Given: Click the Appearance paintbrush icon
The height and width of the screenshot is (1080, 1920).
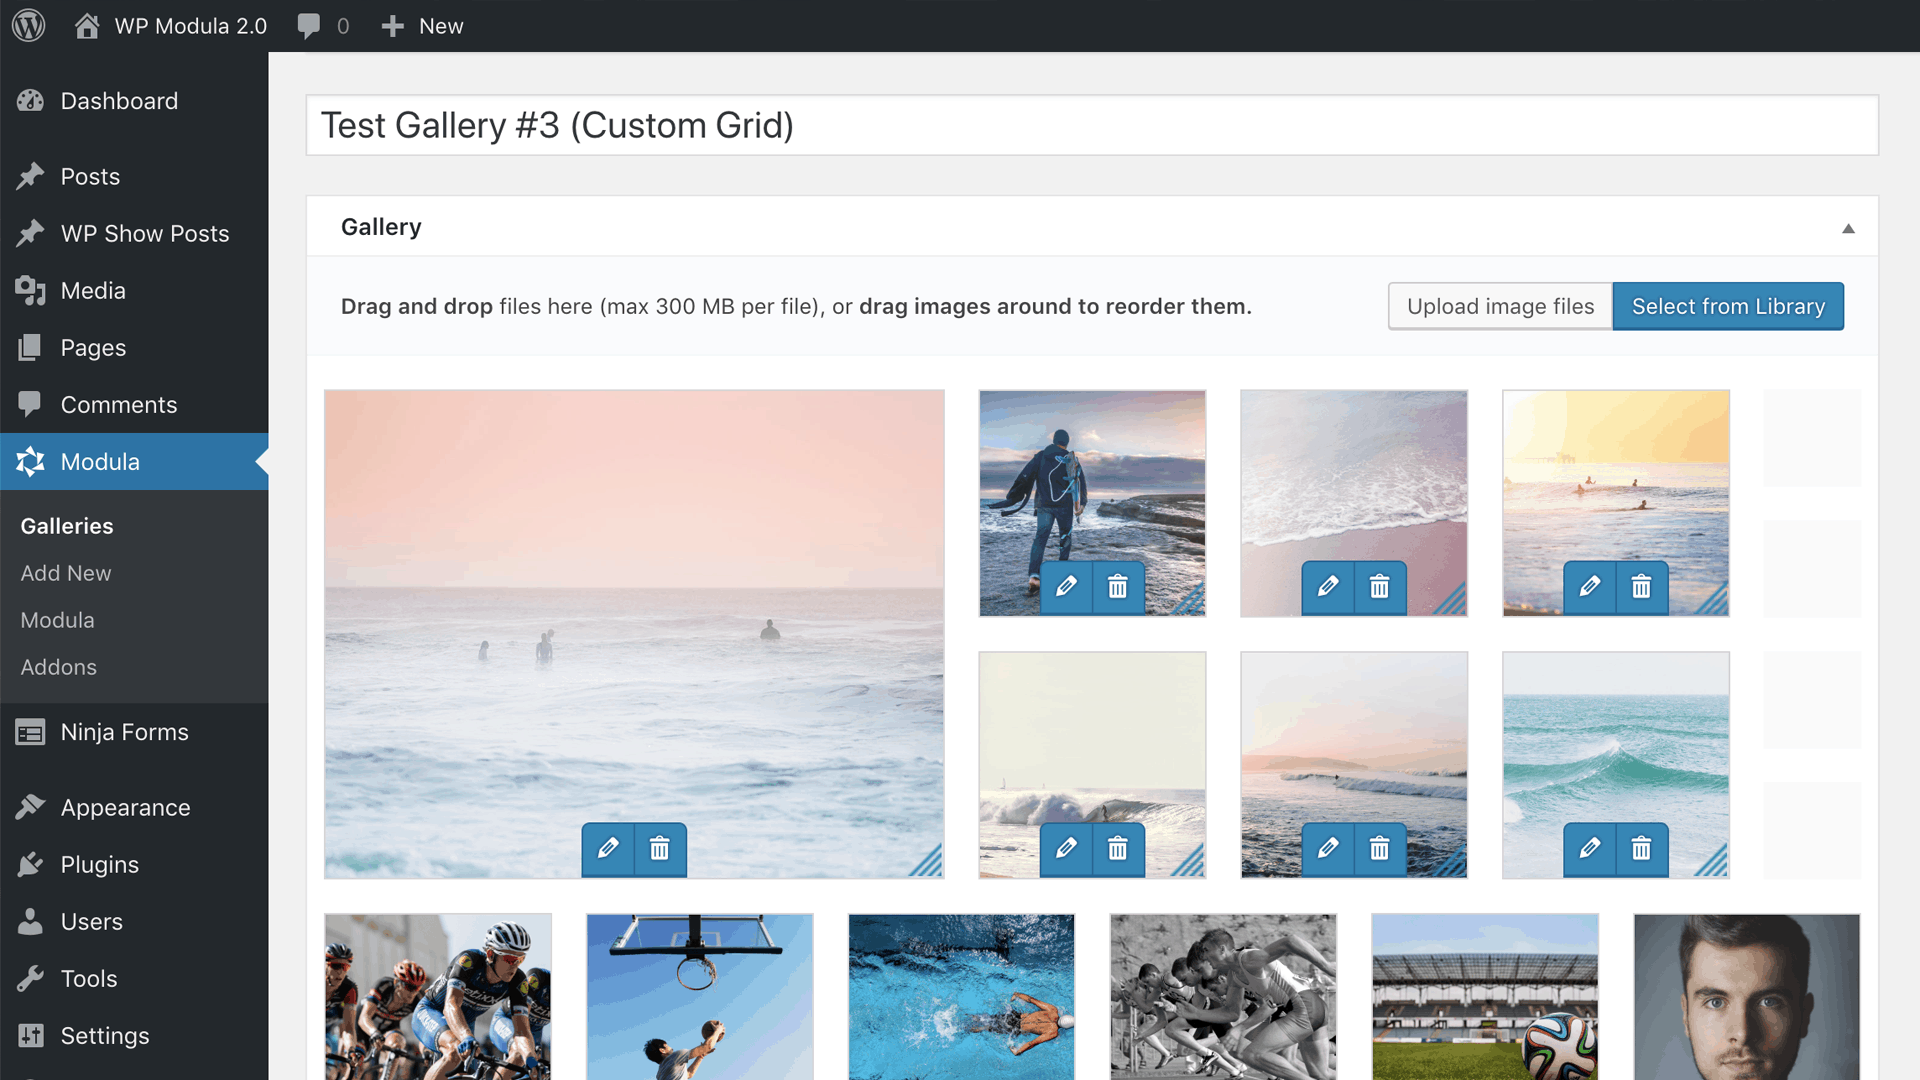Looking at the screenshot, I should (x=30, y=808).
